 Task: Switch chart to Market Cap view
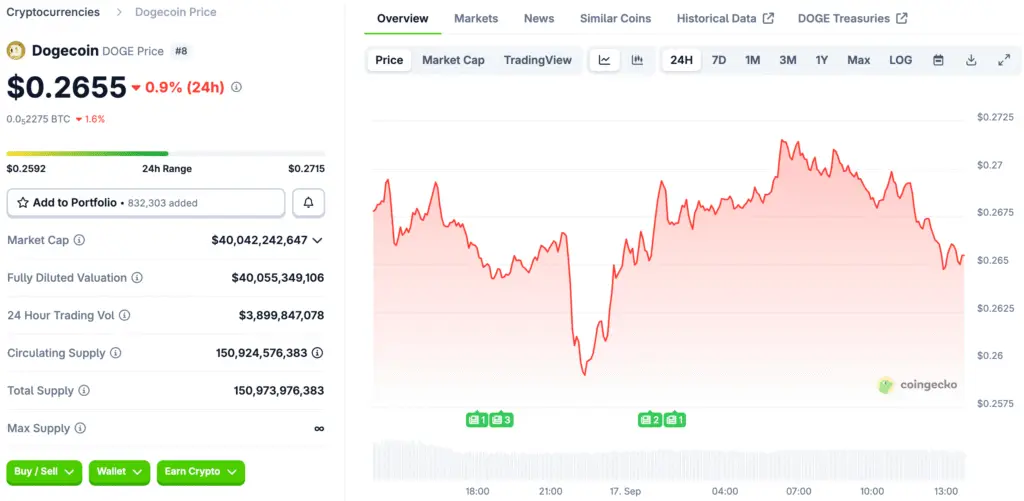tap(453, 60)
